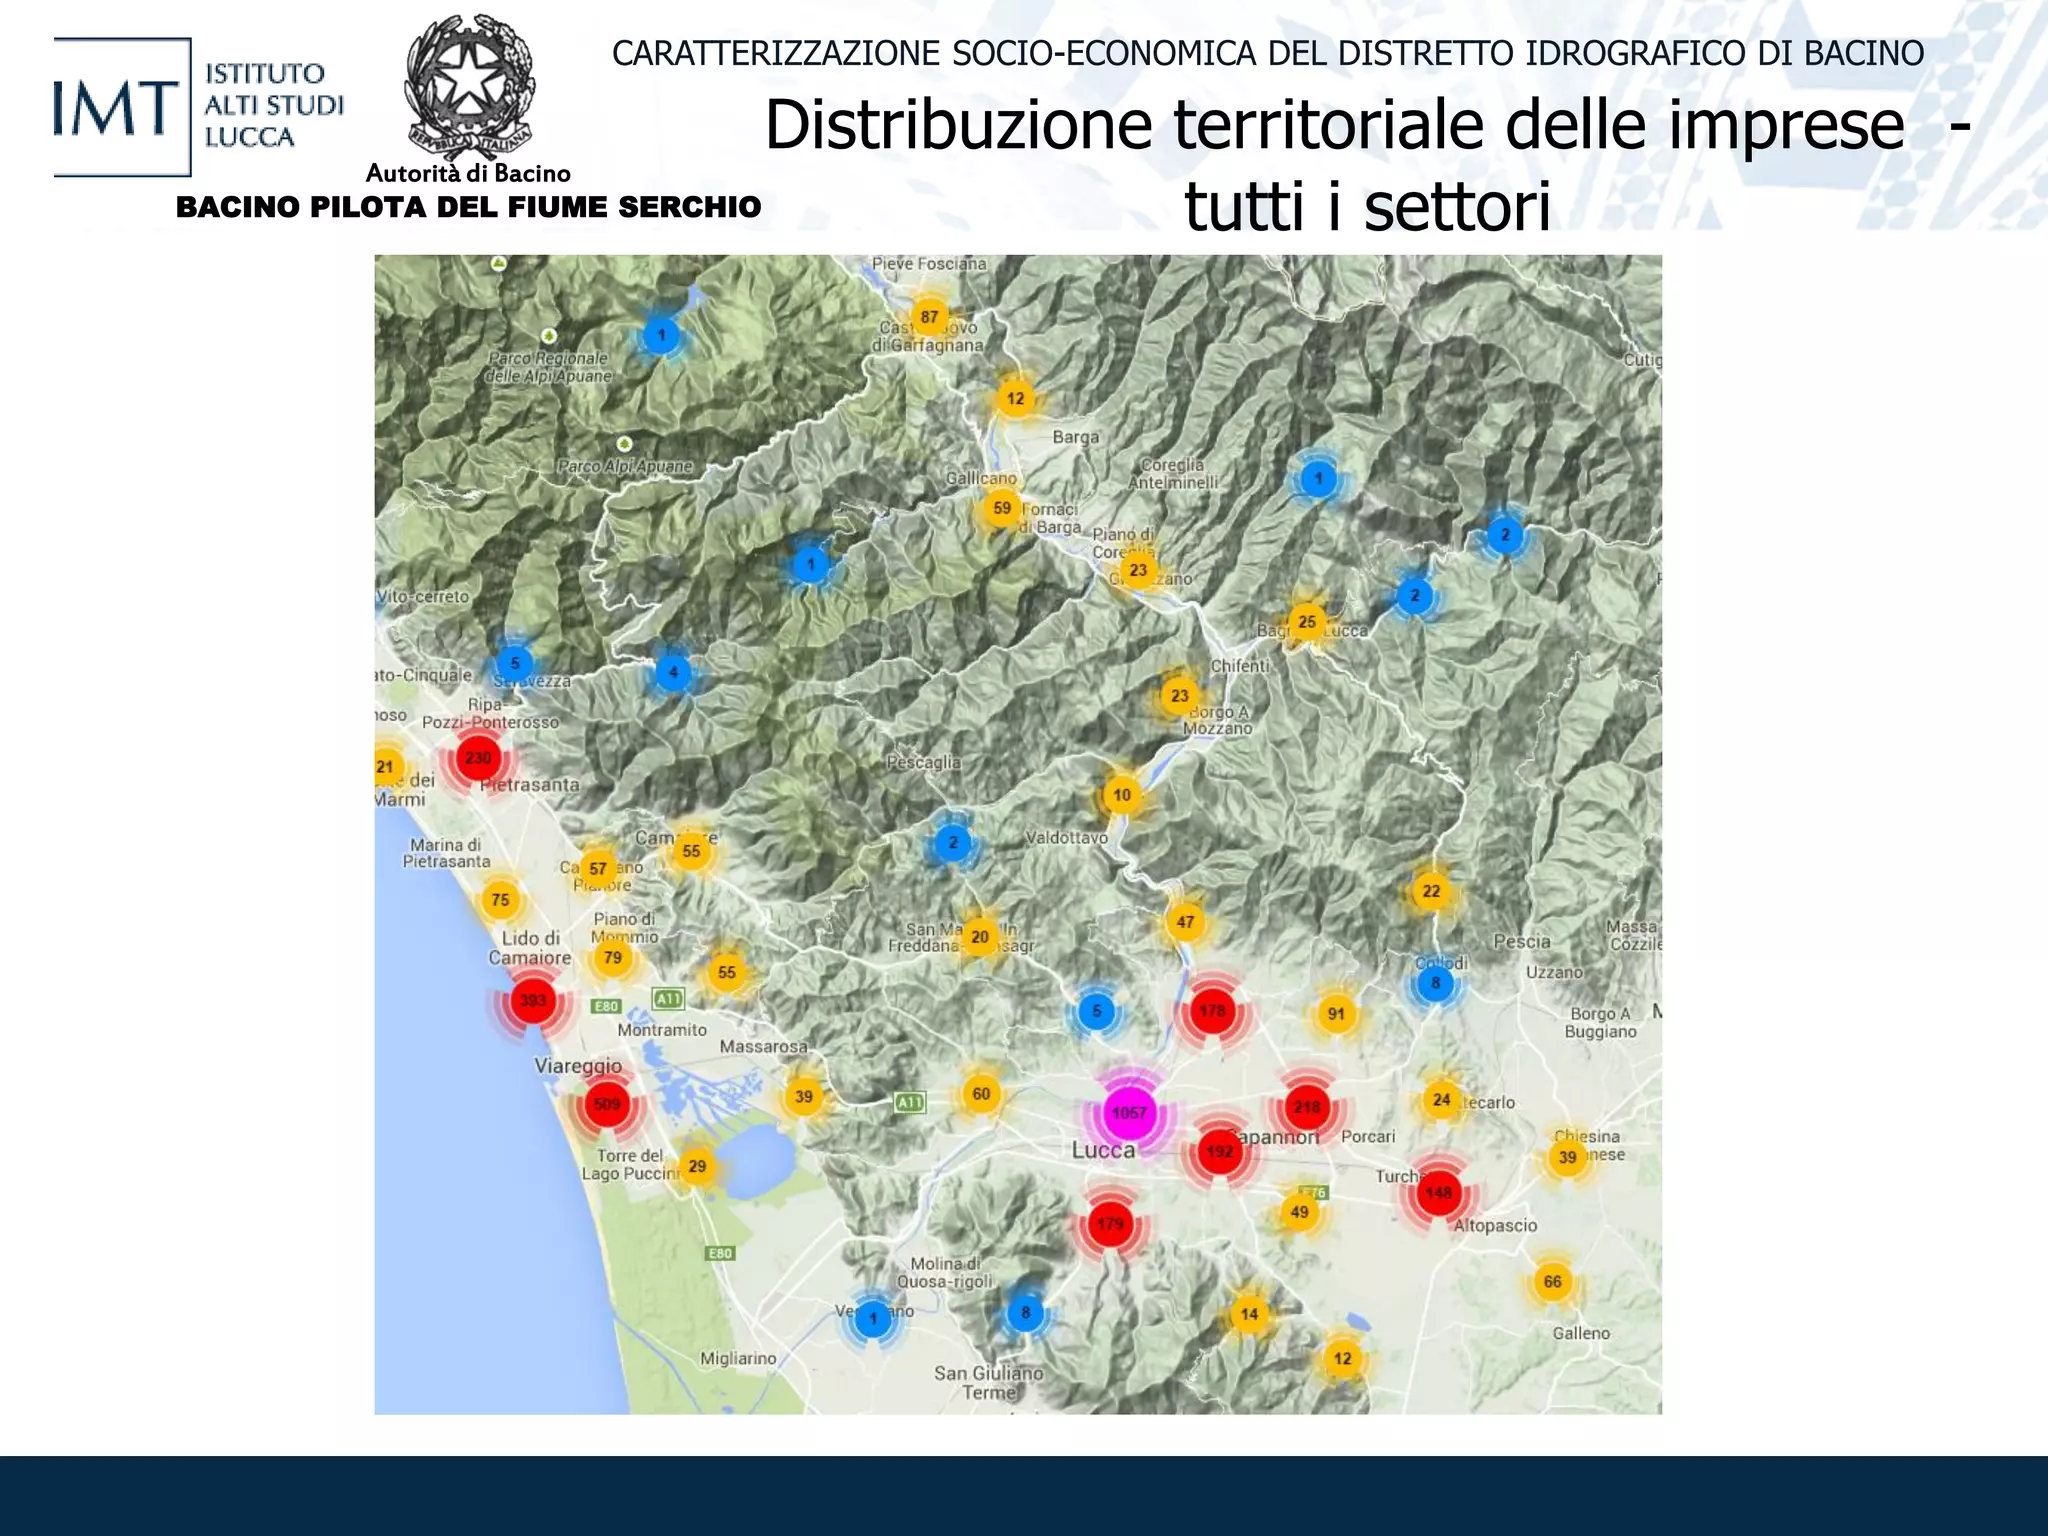Image resolution: width=2048 pixels, height=1536 pixels.
Task: Open the red 192 cluster east of Lucca
Action: pos(1219,1152)
